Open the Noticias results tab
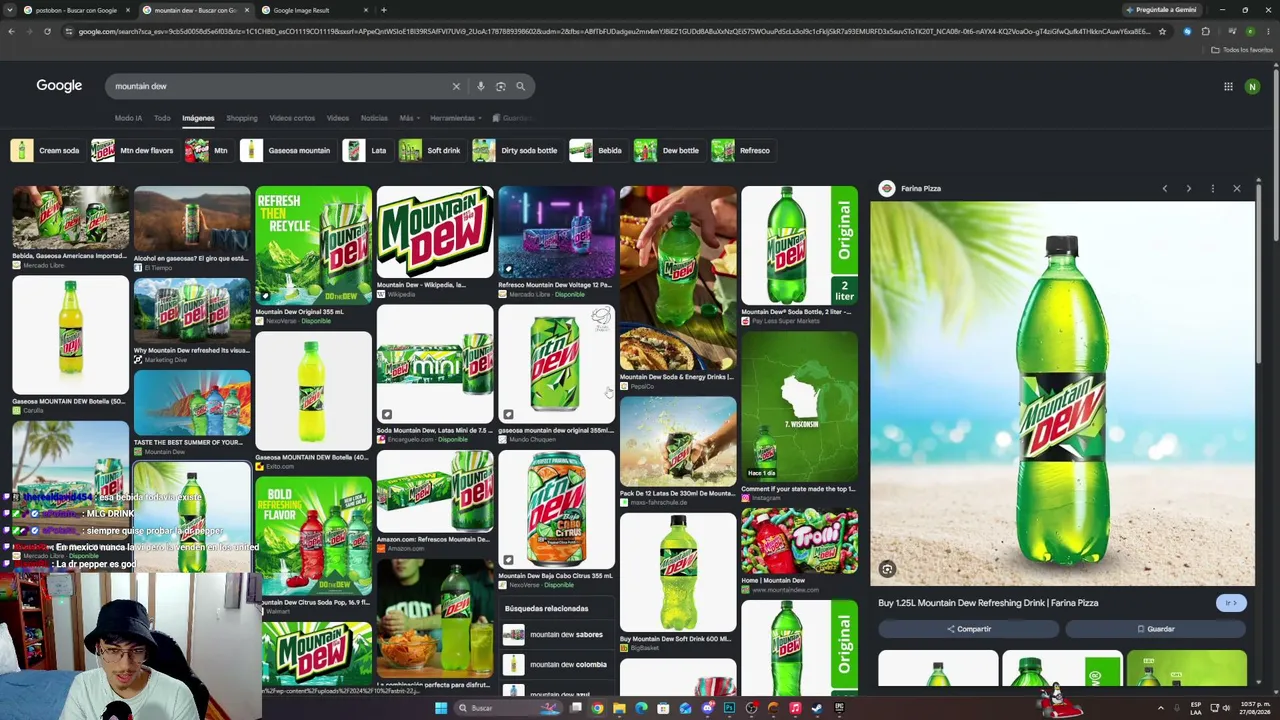 pyautogui.click(x=374, y=118)
